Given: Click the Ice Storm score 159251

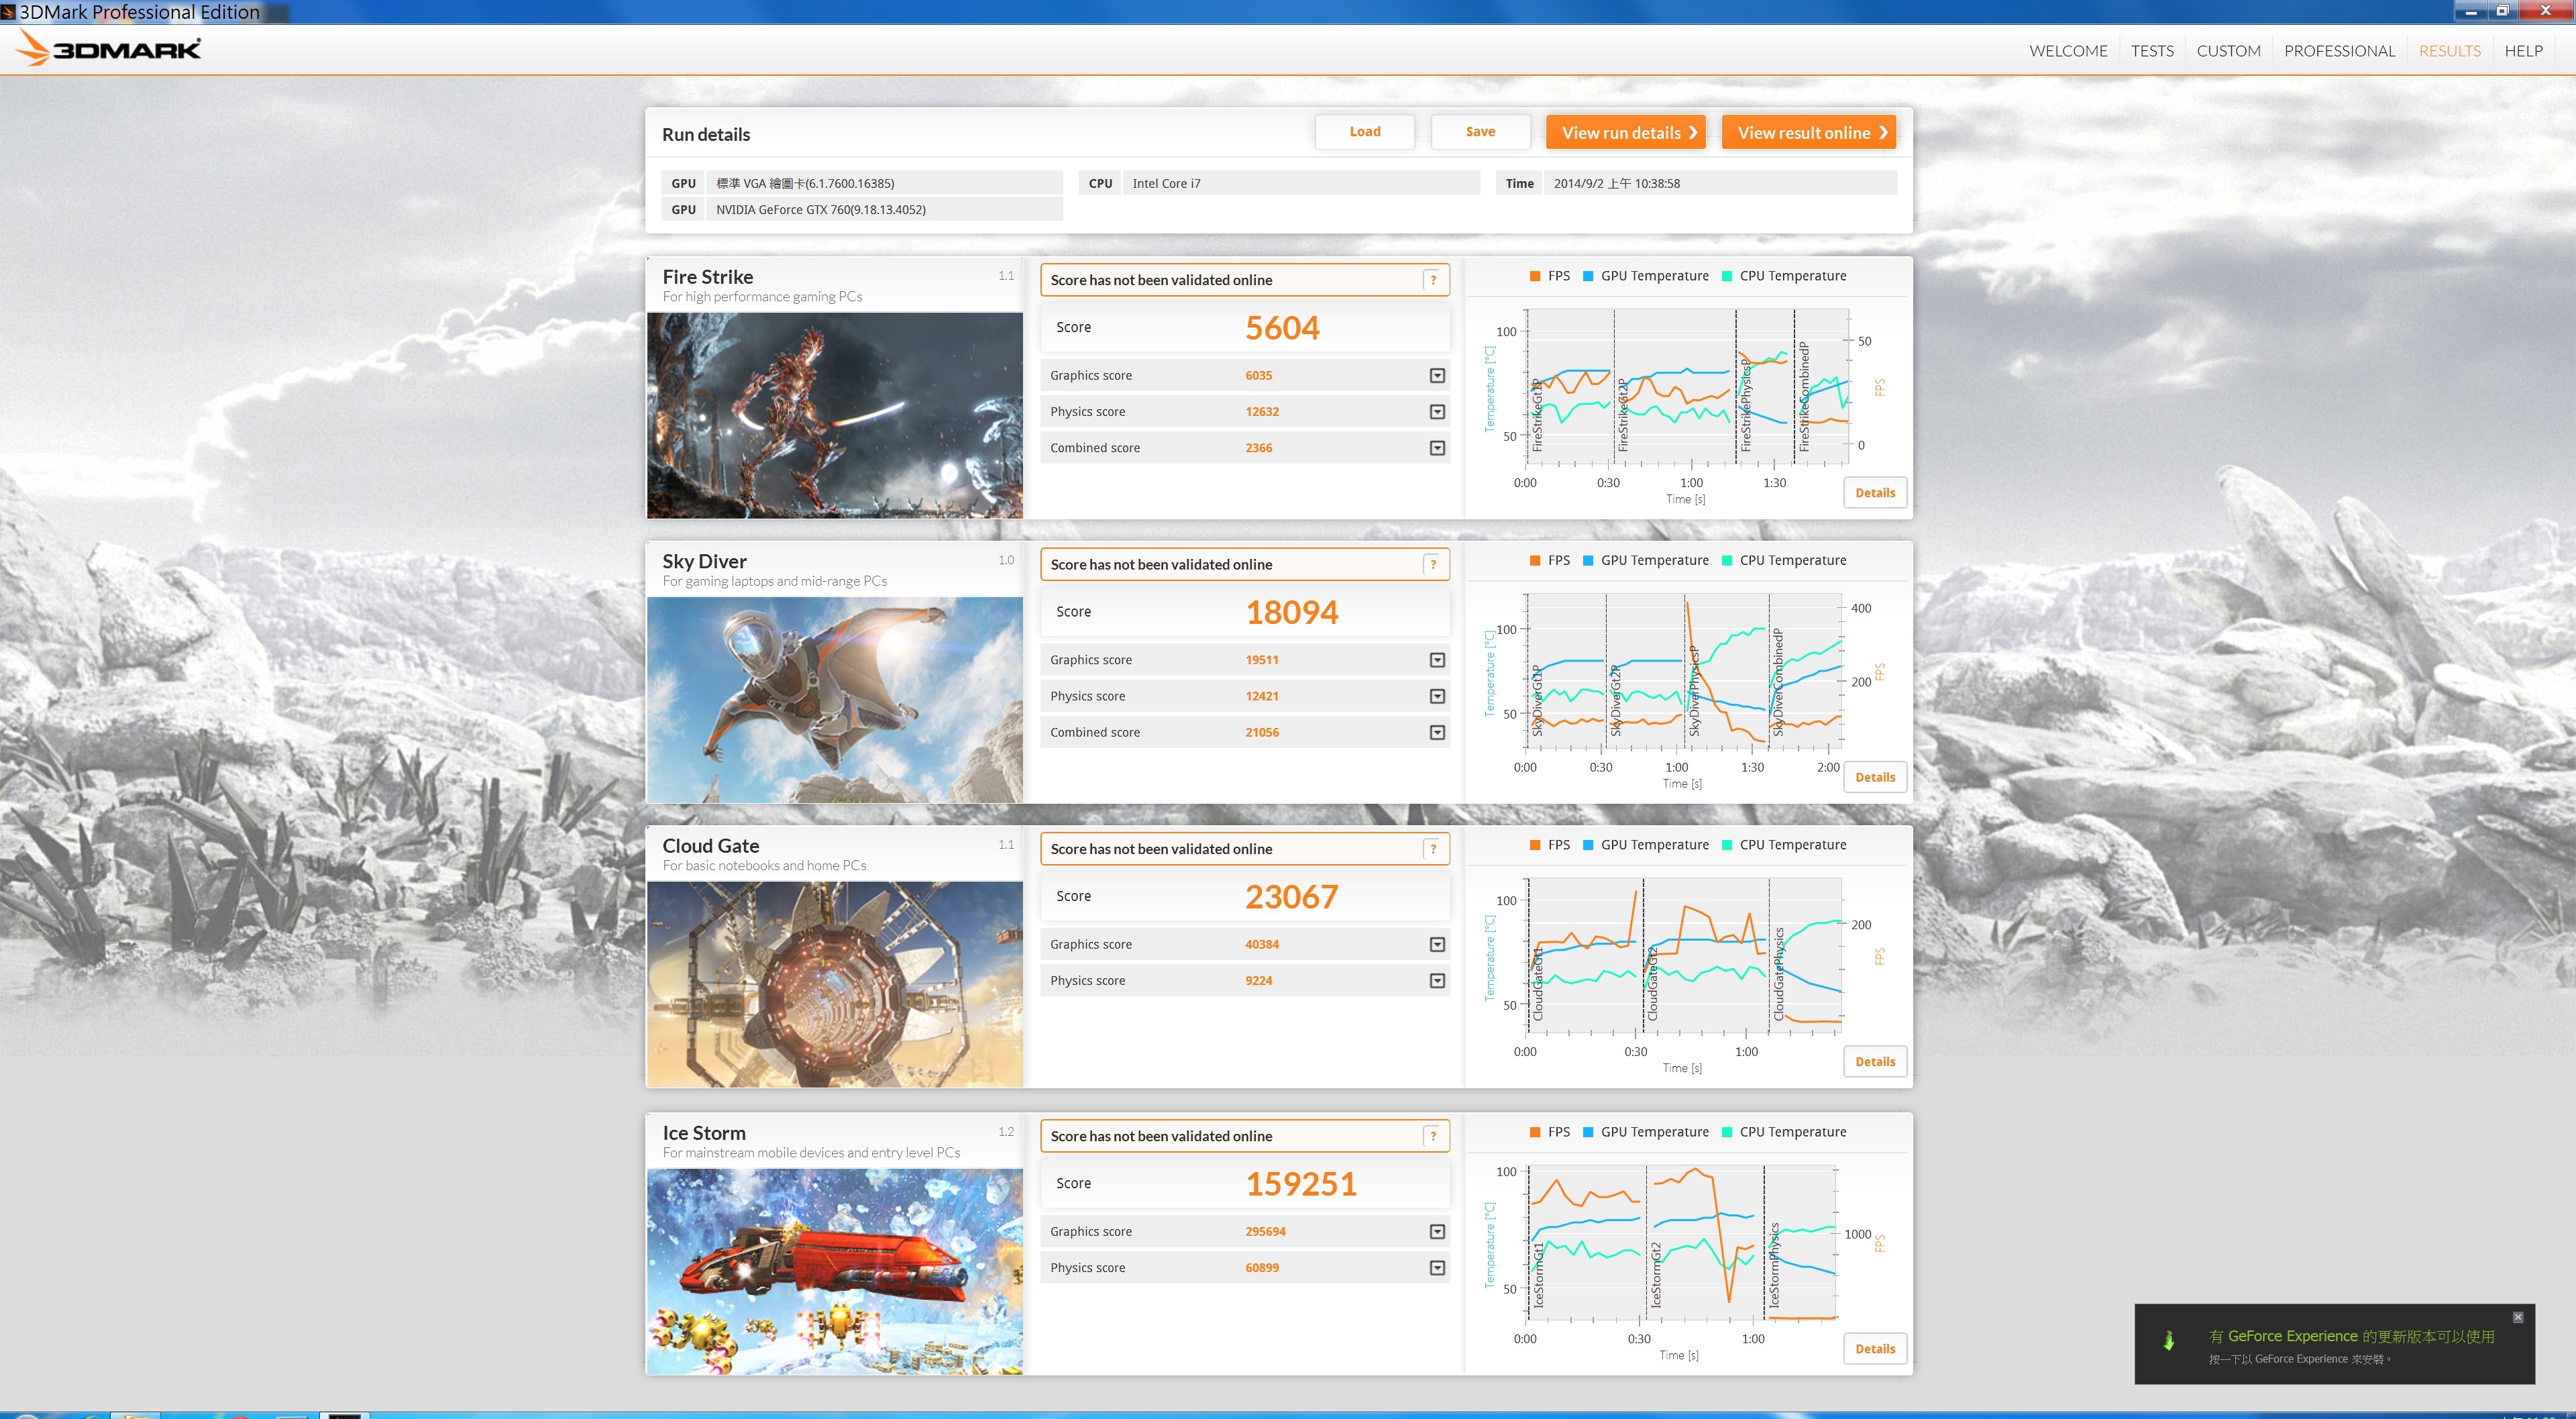Looking at the screenshot, I should (x=1301, y=1184).
